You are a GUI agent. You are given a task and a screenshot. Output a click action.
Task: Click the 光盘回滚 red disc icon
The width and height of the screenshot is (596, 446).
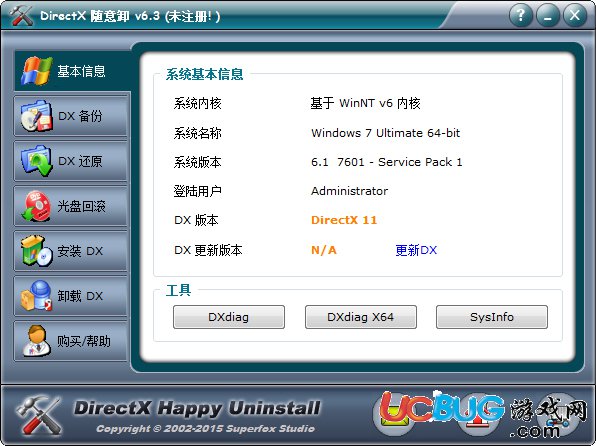point(36,206)
